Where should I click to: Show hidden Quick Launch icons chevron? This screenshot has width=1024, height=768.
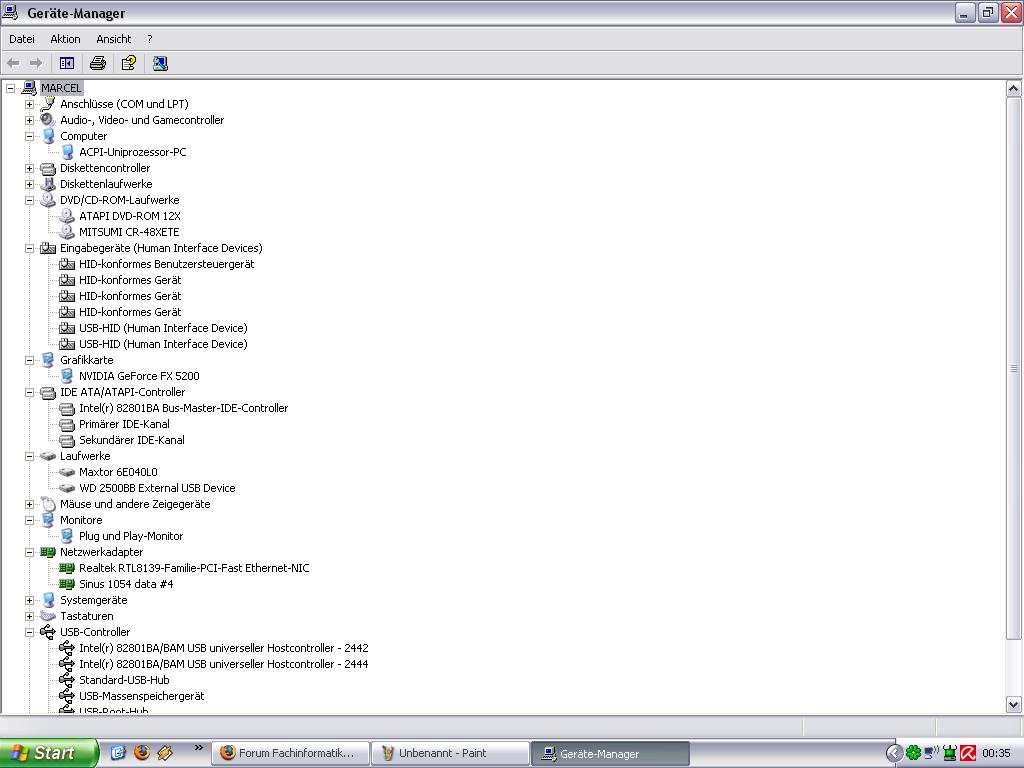(199, 748)
